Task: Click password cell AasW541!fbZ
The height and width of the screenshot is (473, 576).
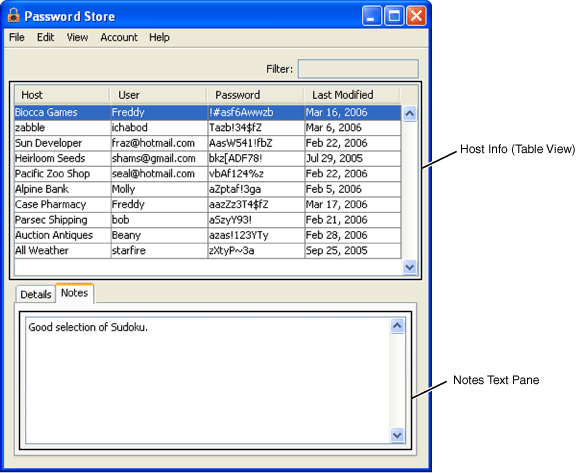Action: [x=256, y=143]
